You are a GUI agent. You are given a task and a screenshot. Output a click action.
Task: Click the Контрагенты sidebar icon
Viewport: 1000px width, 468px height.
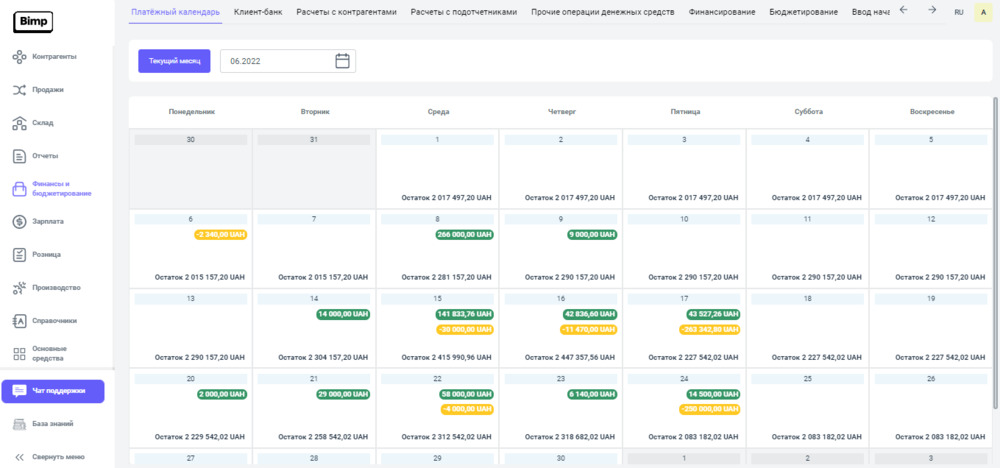click(19, 57)
